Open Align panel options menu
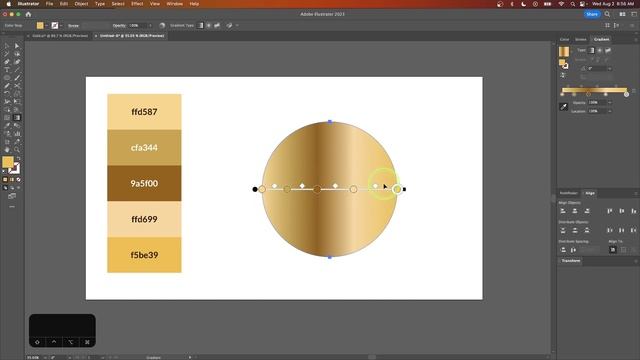Image resolution: width=640 pixels, height=360 pixels. point(636,193)
